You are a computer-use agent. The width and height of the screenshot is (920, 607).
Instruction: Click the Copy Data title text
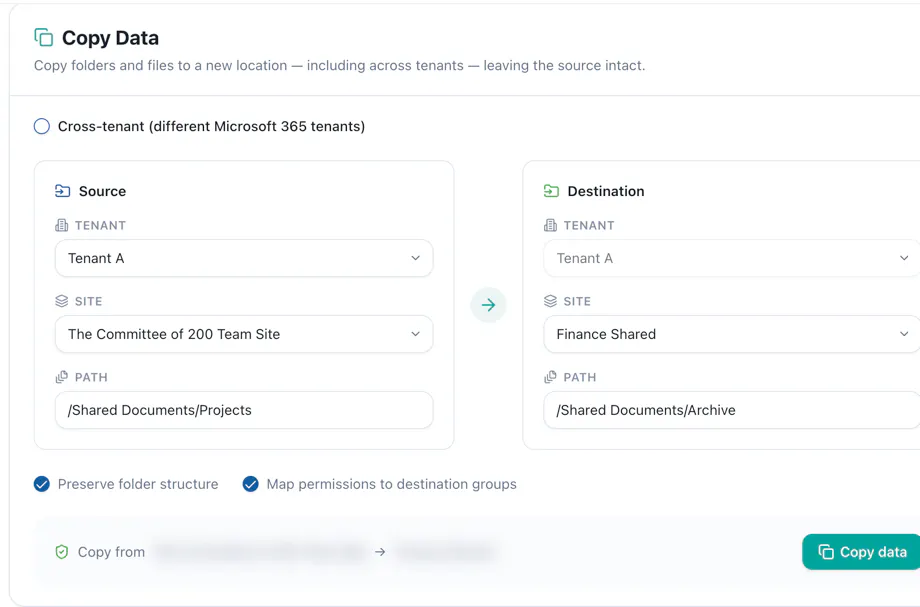pyautogui.click(x=110, y=38)
